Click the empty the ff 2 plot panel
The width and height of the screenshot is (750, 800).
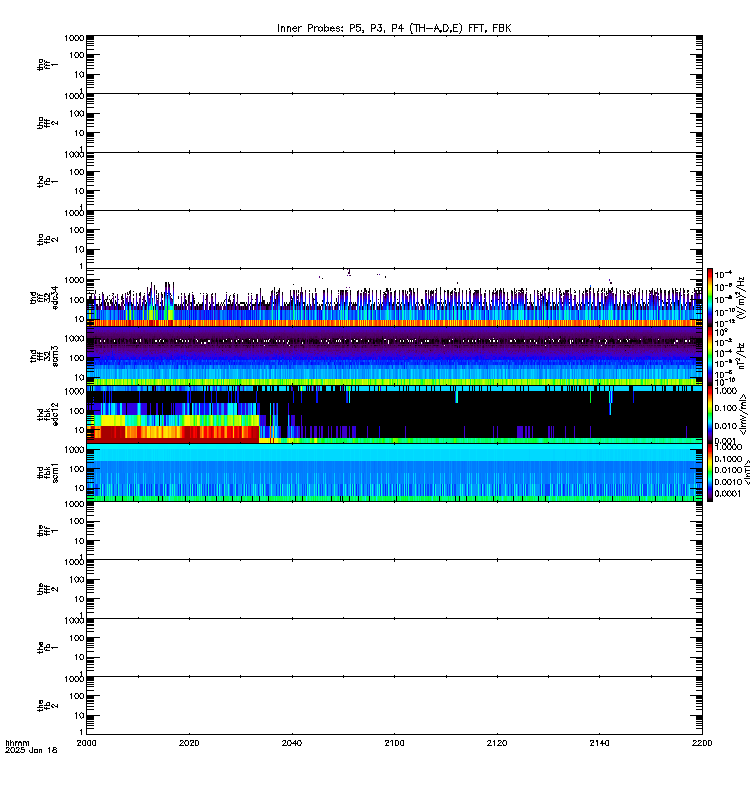tap(394, 589)
